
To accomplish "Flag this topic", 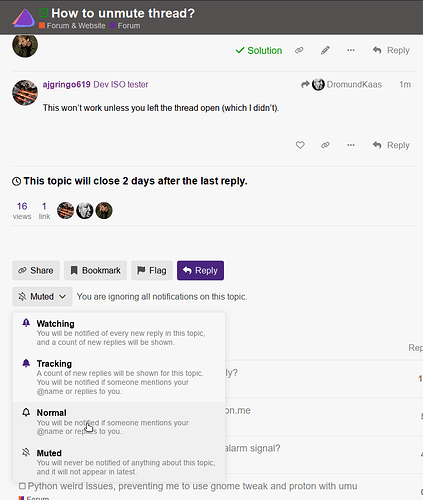I will (x=152, y=270).
